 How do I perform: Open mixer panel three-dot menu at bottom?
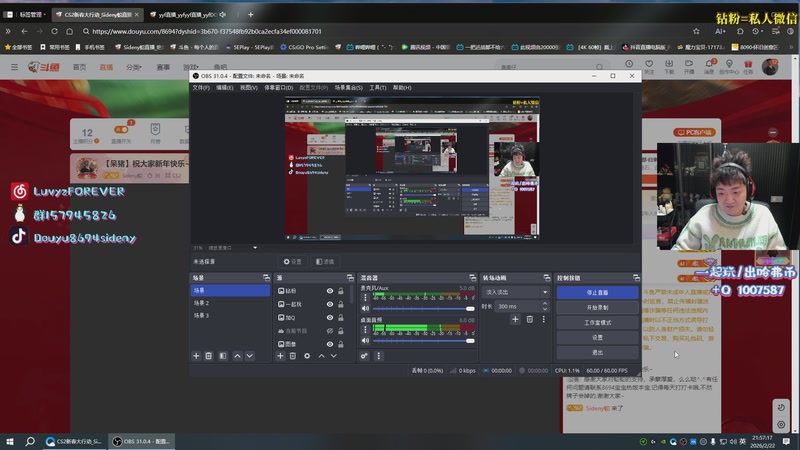click(x=379, y=356)
